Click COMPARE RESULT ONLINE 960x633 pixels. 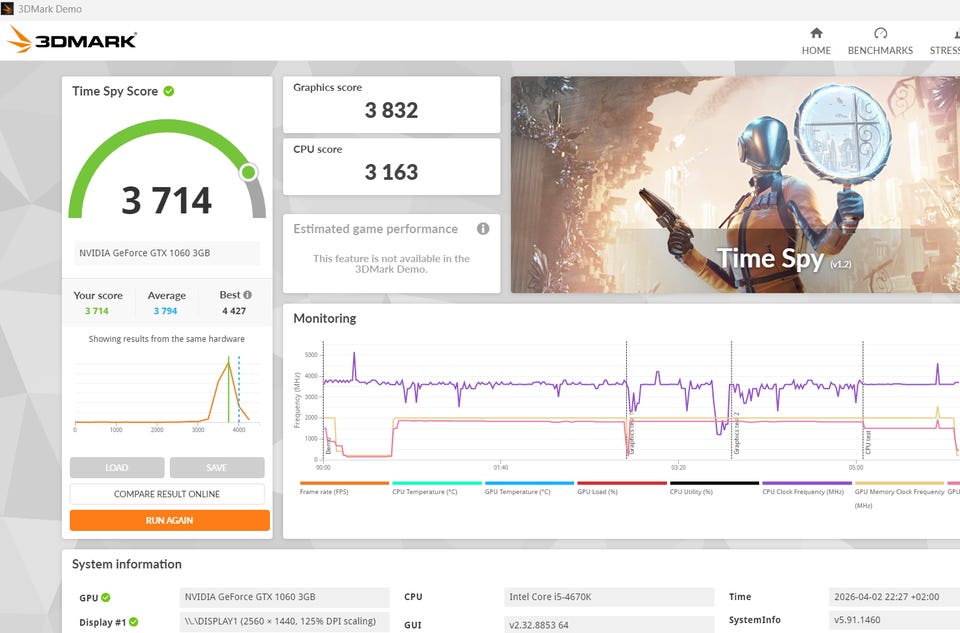(167, 494)
